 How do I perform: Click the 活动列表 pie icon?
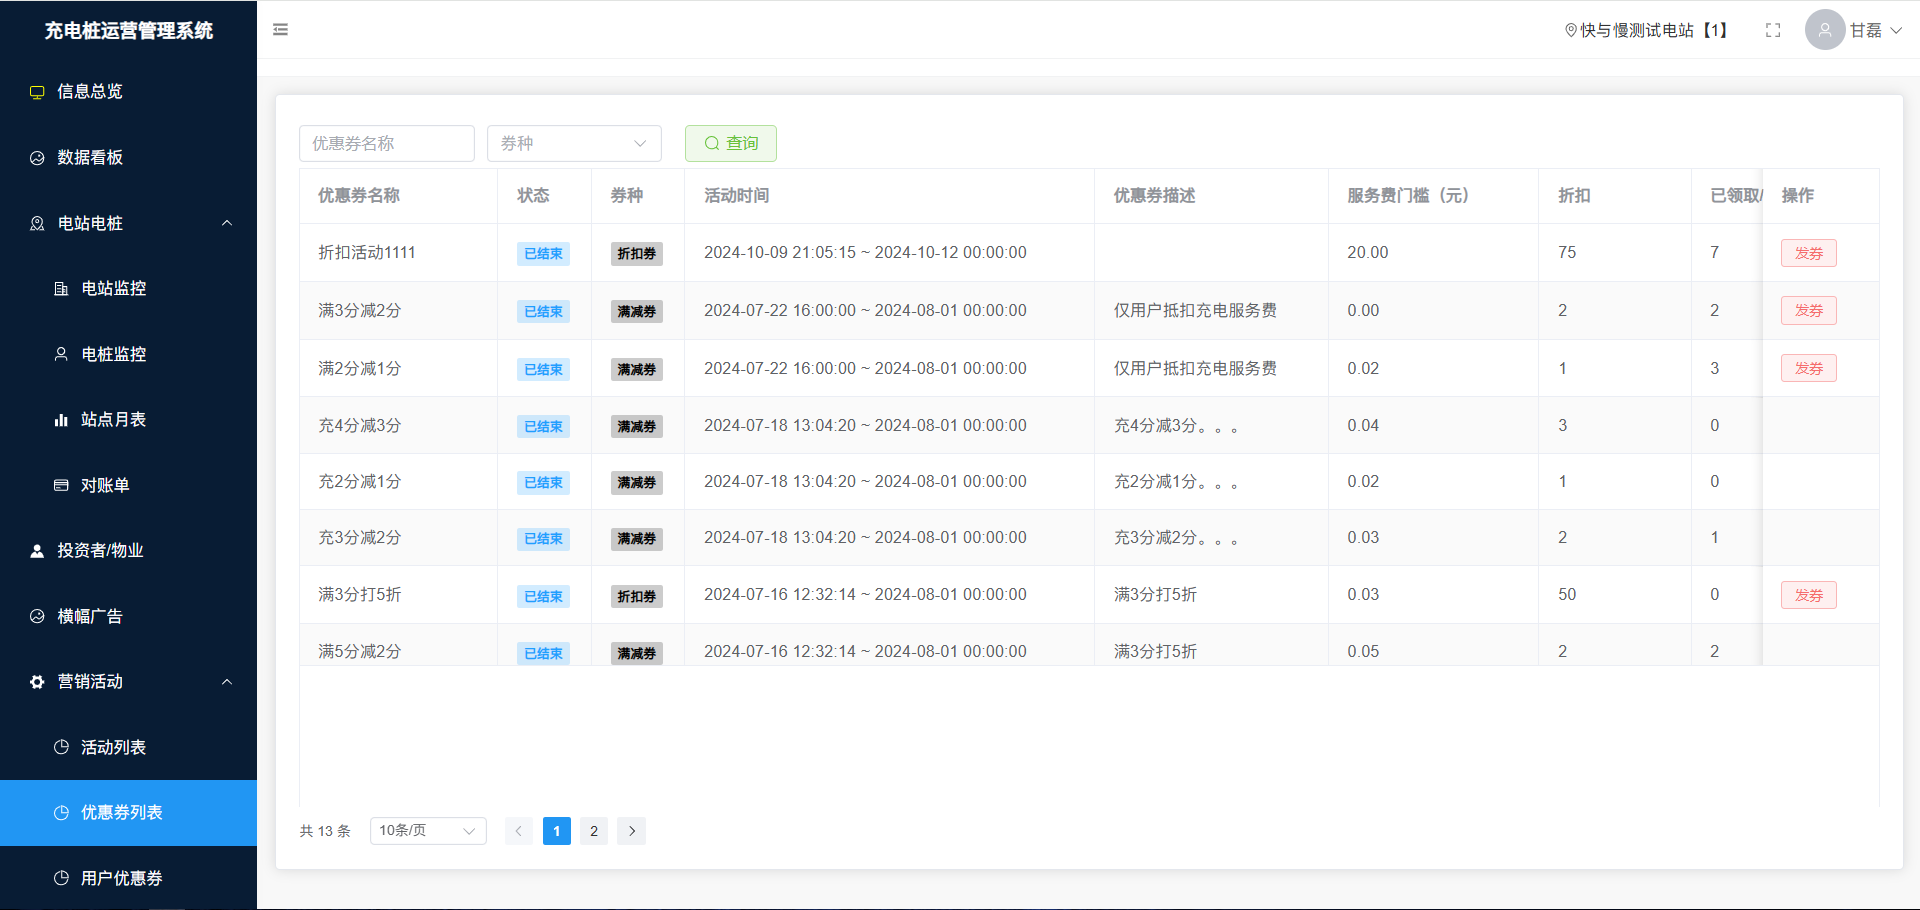(61, 747)
